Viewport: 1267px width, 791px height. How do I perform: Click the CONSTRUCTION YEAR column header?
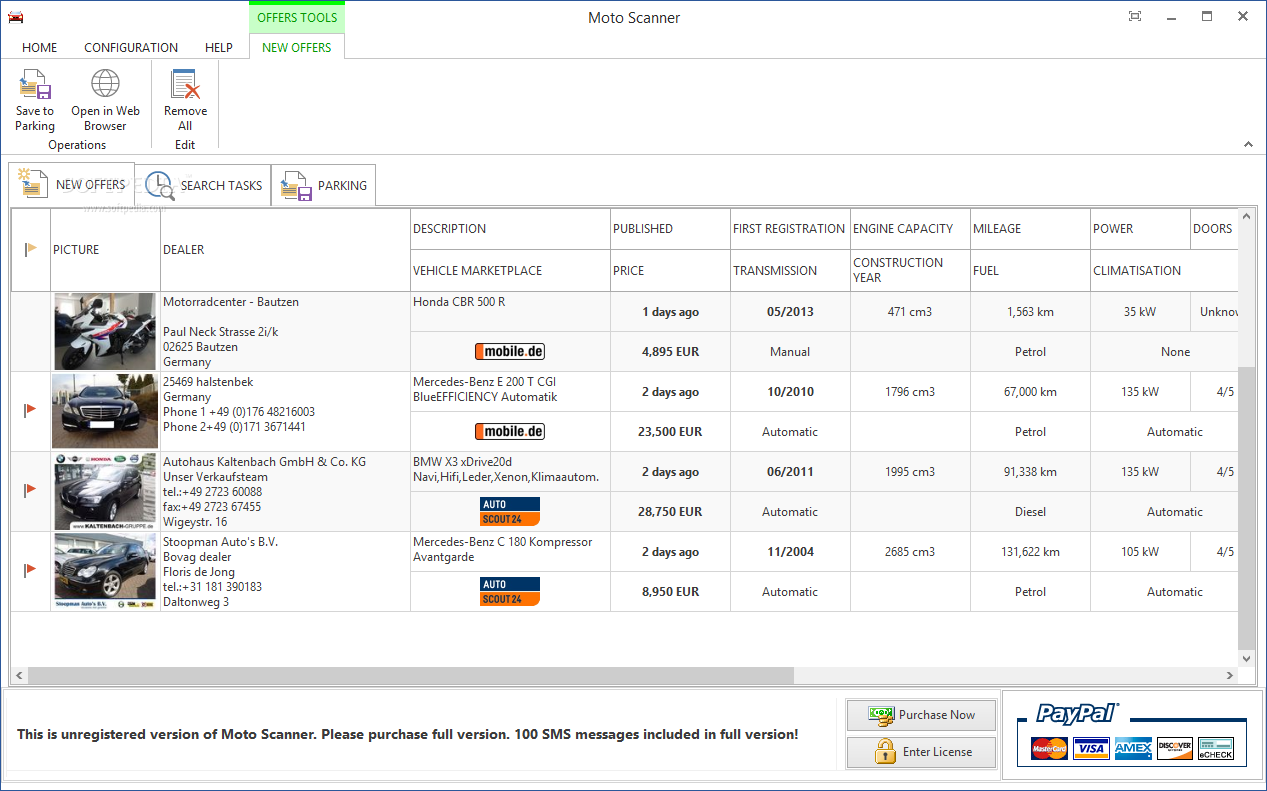(x=910, y=271)
